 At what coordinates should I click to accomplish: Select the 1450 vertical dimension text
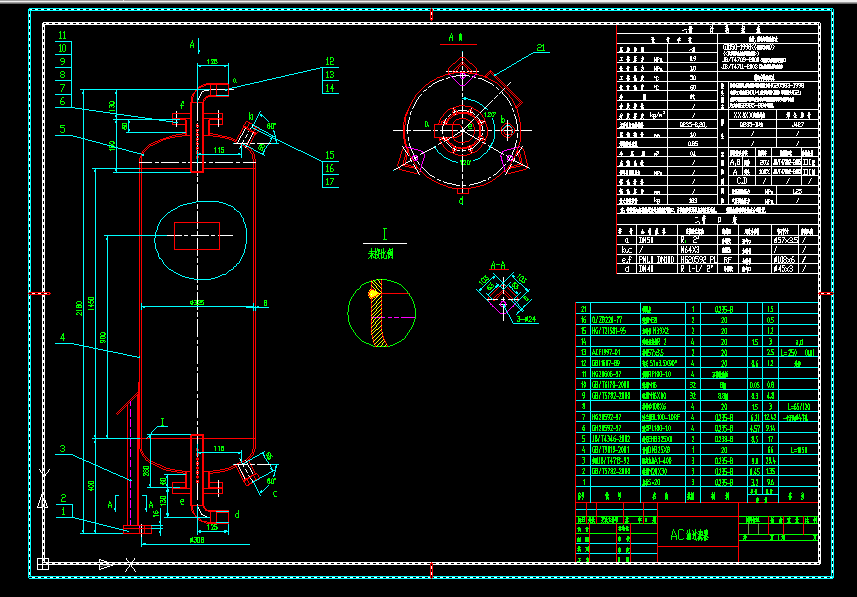(91, 303)
